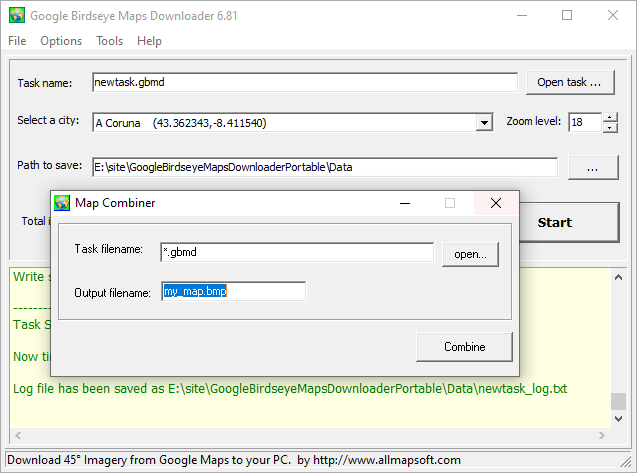Click the Combine button
637x473 pixels.
tap(464, 347)
